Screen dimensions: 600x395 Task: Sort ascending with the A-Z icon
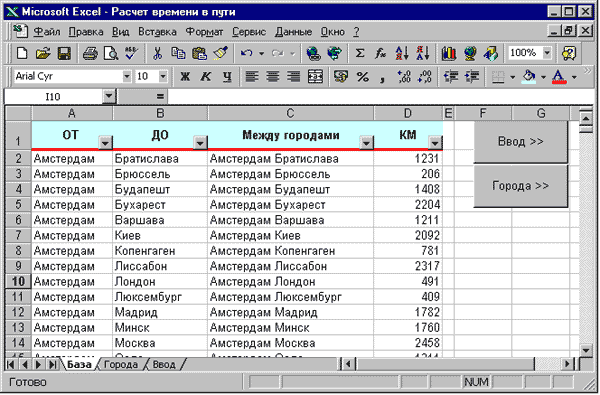(x=402, y=54)
